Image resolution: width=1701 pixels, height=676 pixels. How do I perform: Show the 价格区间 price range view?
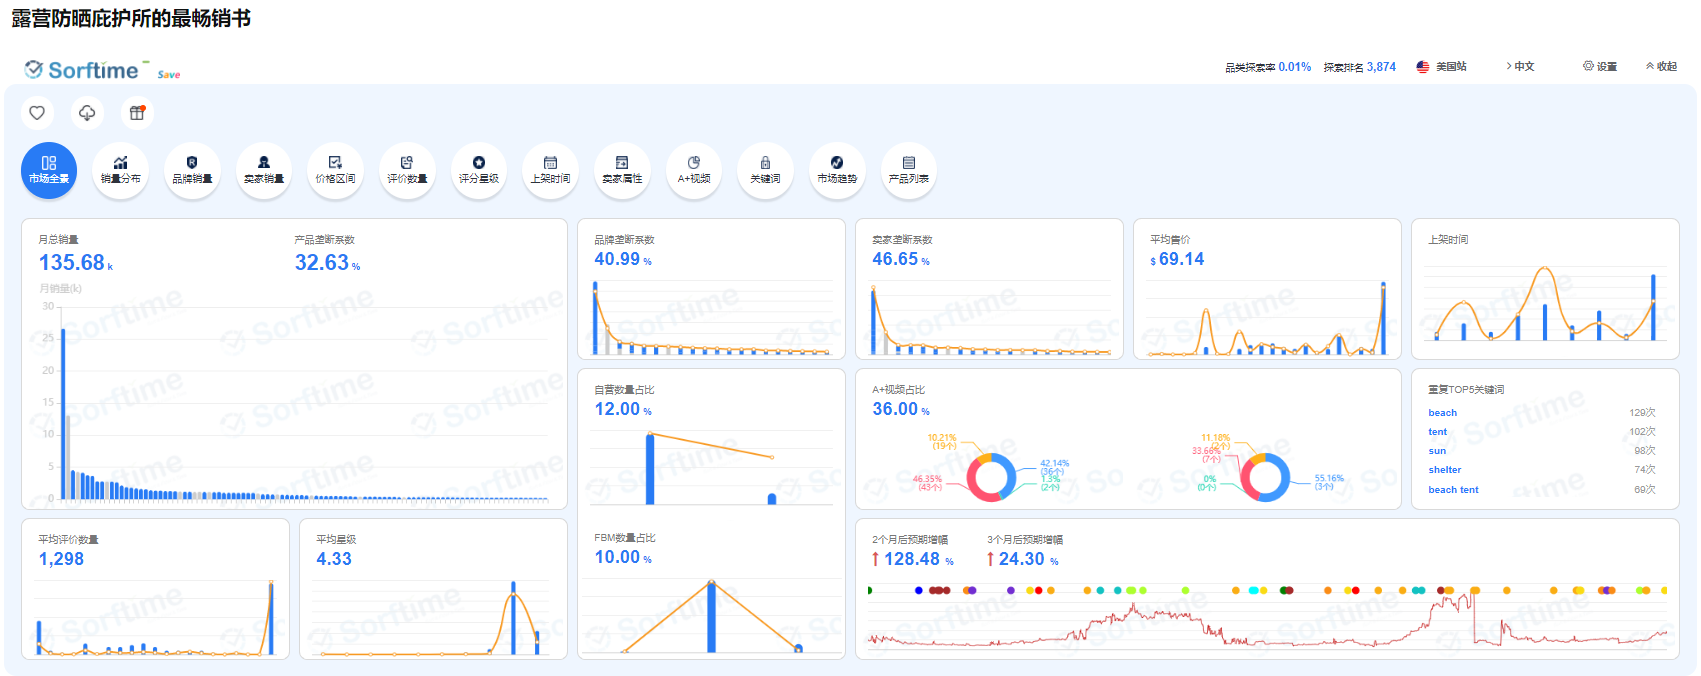coord(335,170)
